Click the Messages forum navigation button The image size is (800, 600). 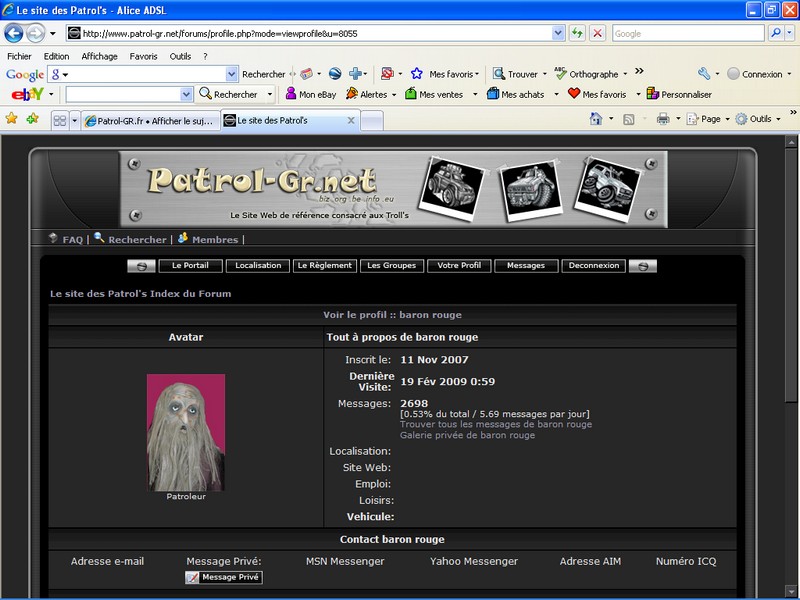tap(526, 265)
